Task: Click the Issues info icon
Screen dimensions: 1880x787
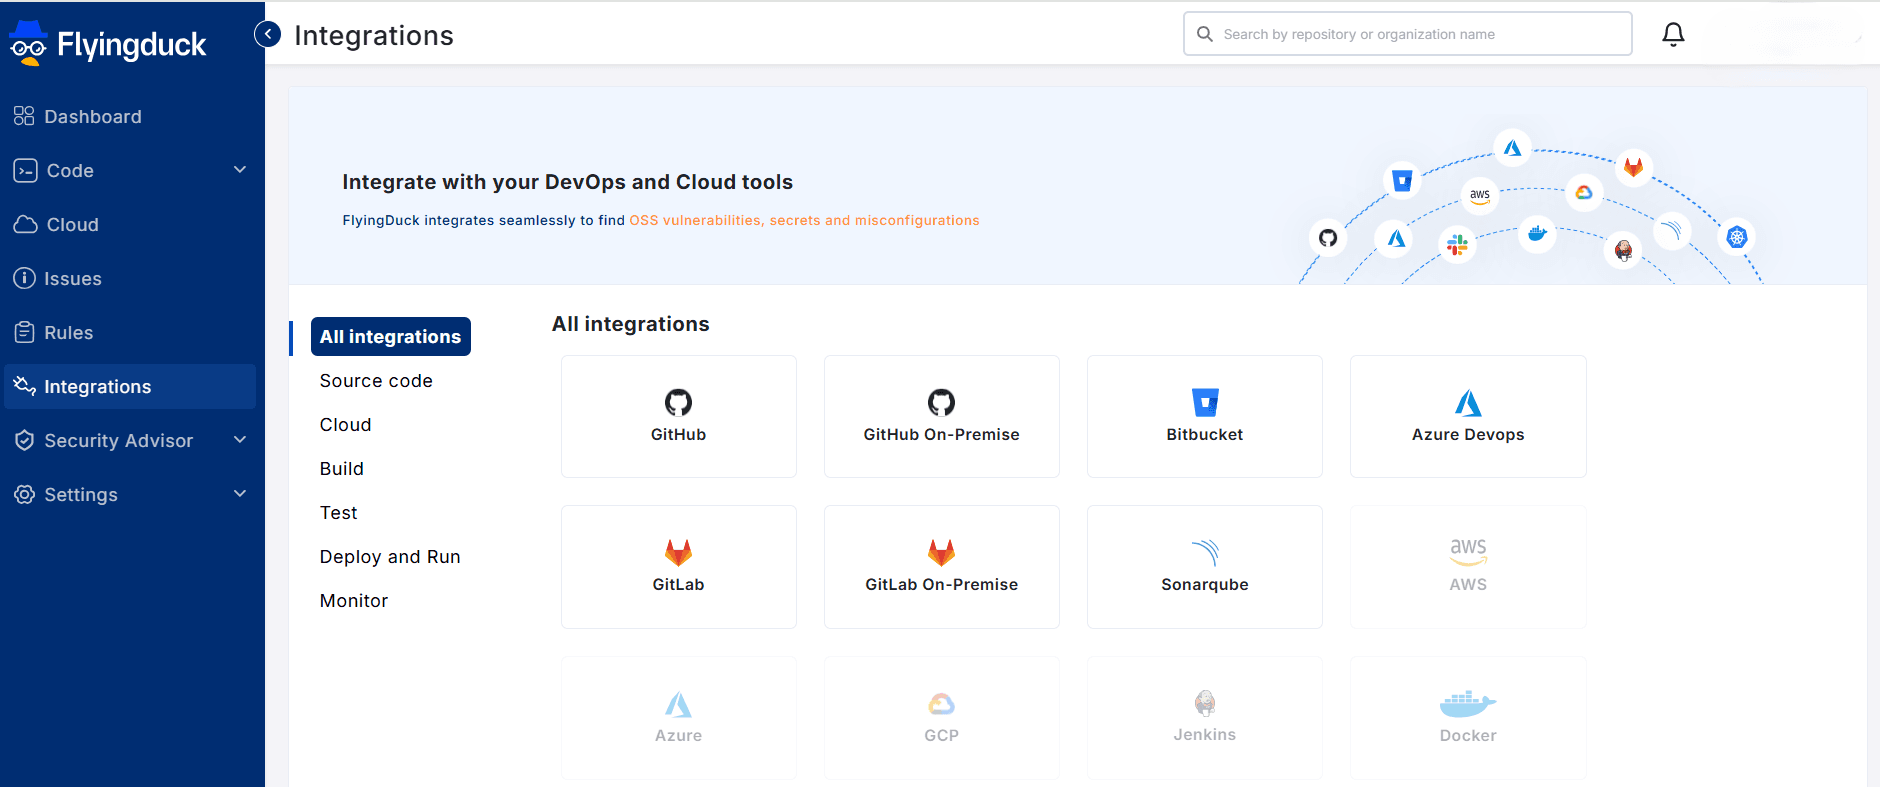Action: (x=24, y=278)
